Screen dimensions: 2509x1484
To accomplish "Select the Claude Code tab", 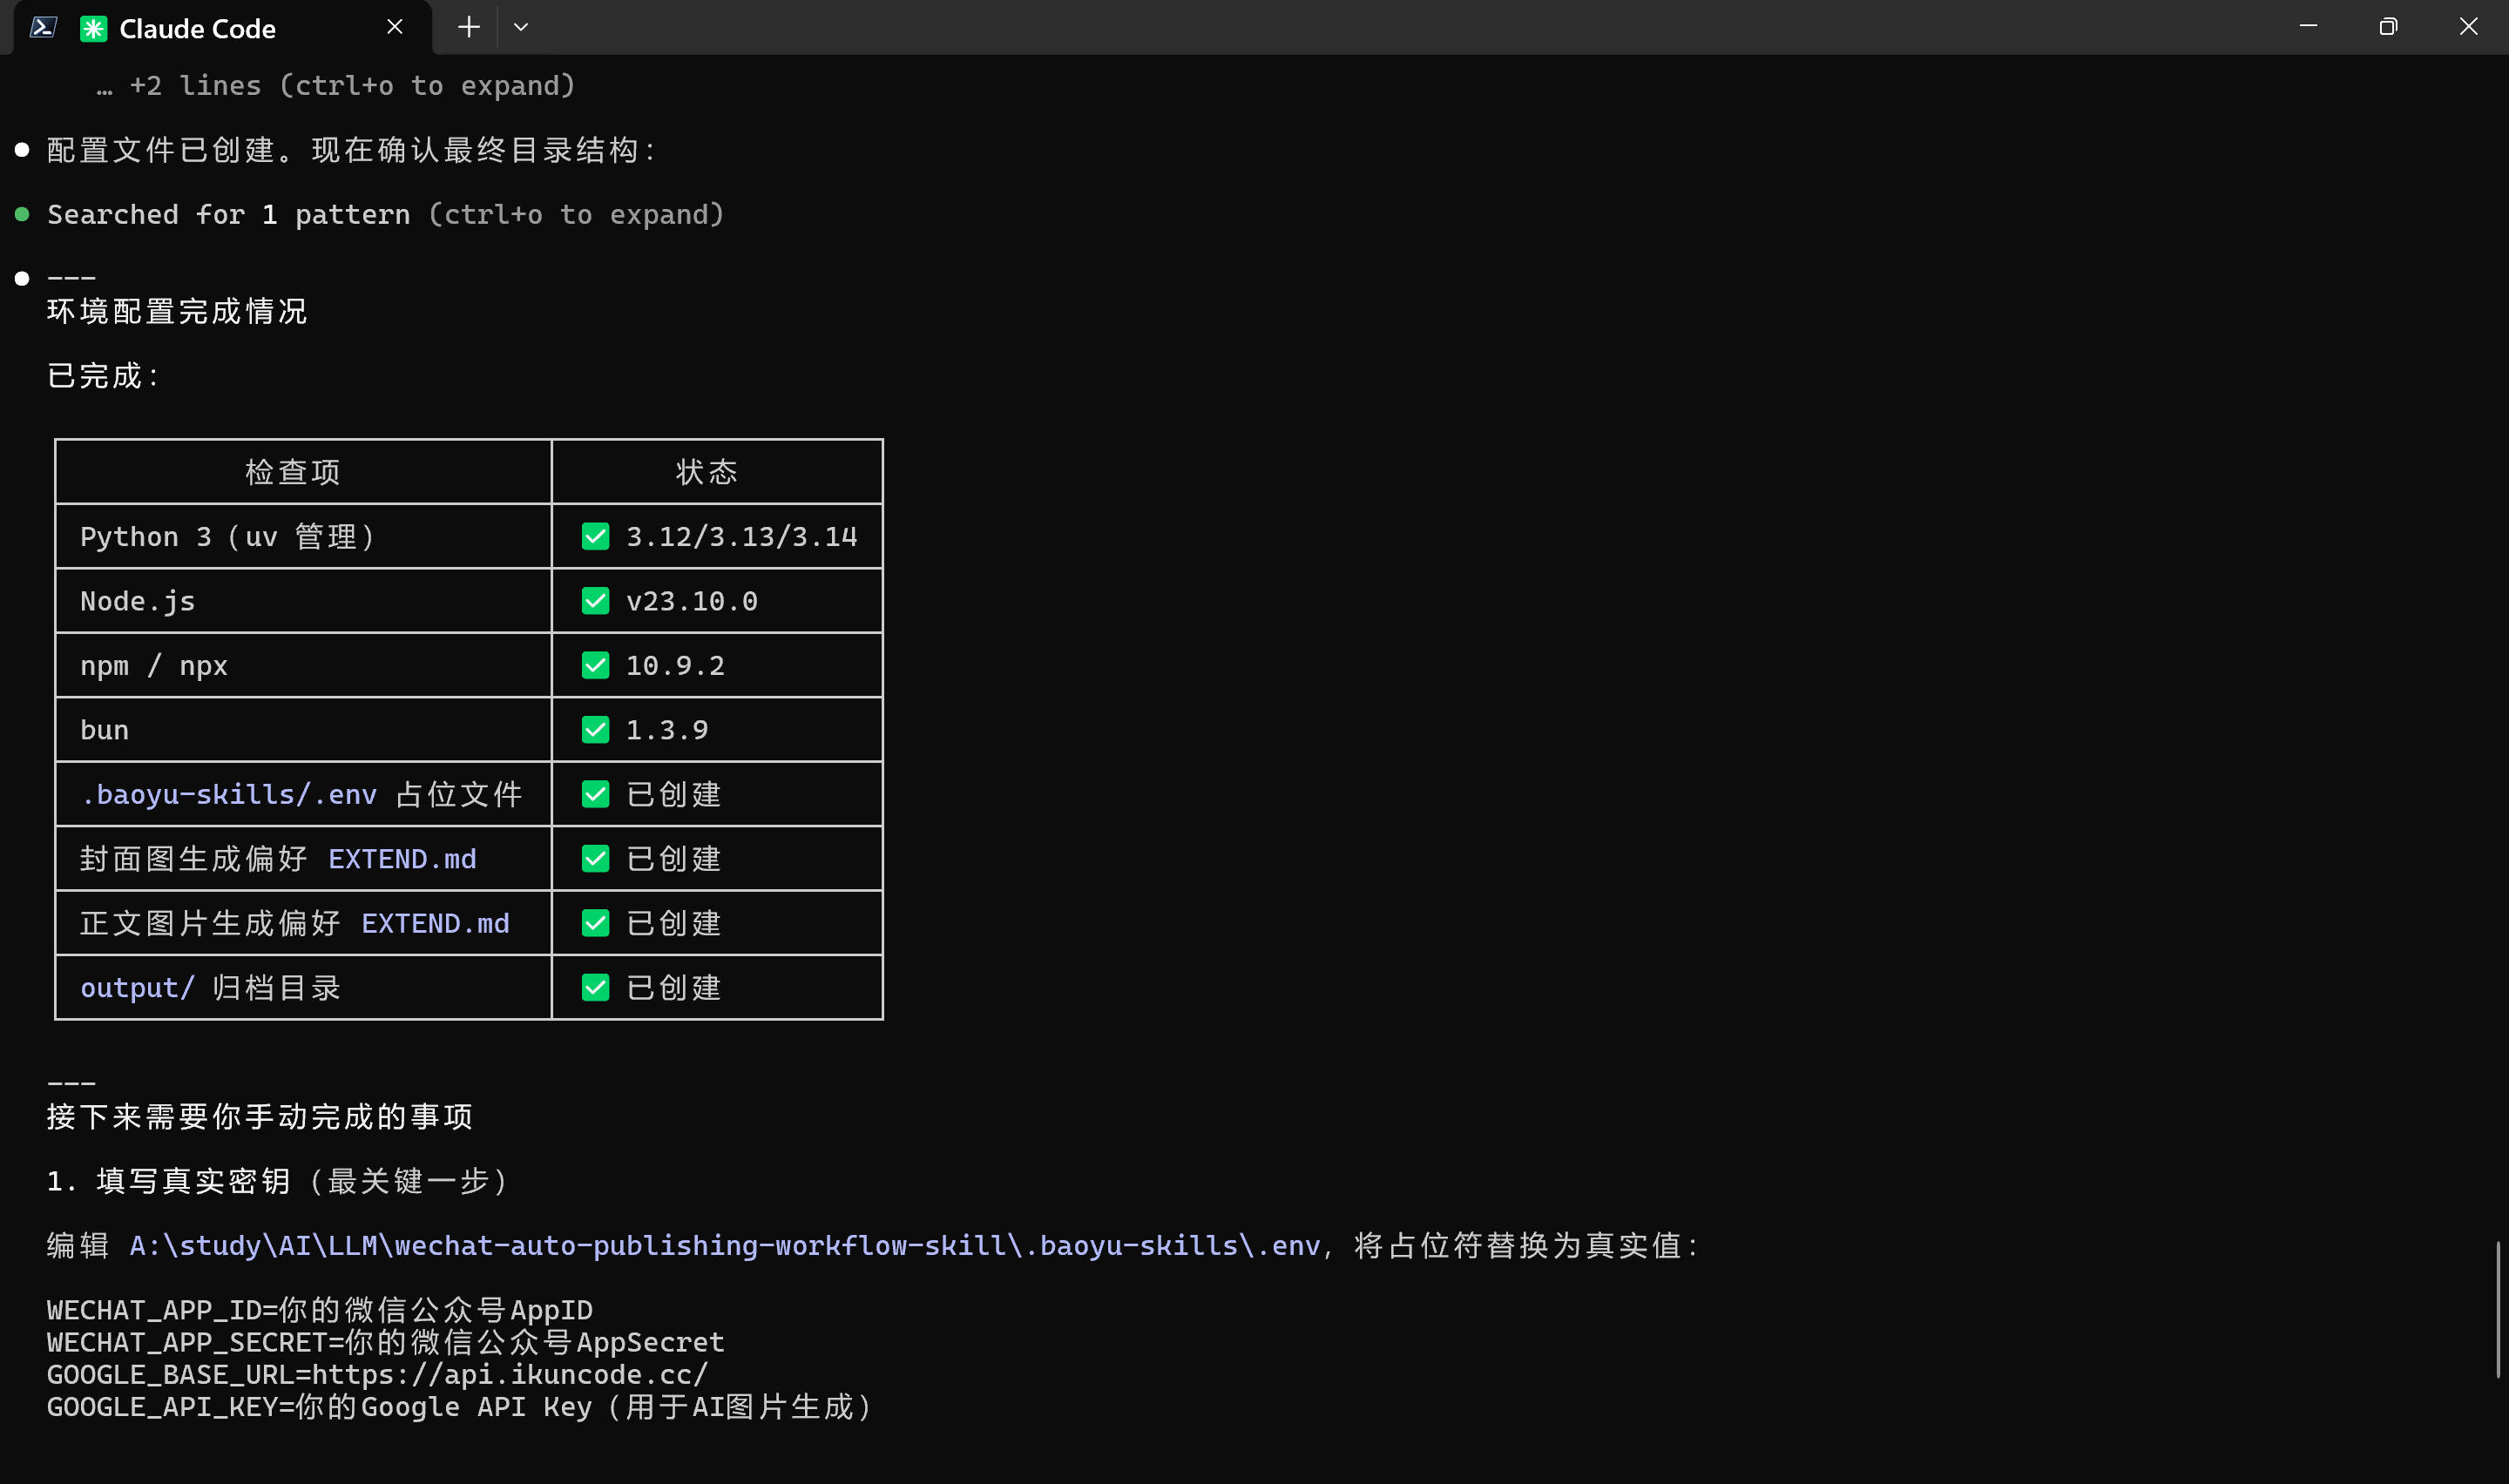I will [x=222, y=28].
